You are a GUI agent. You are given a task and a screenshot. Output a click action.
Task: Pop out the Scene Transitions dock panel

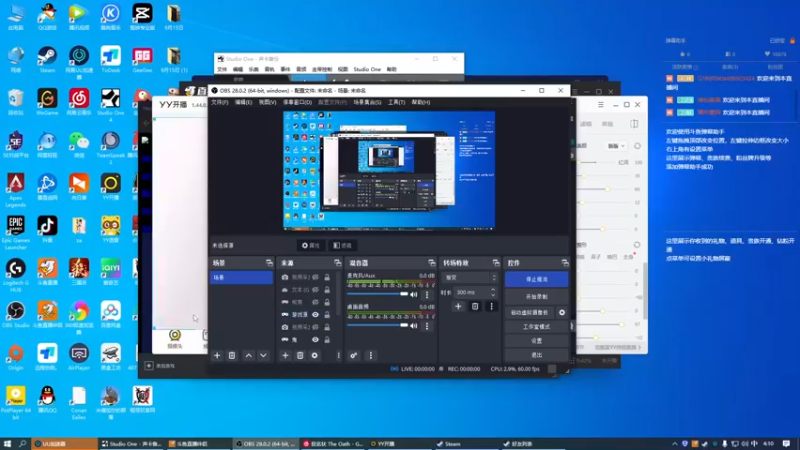[495, 263]
